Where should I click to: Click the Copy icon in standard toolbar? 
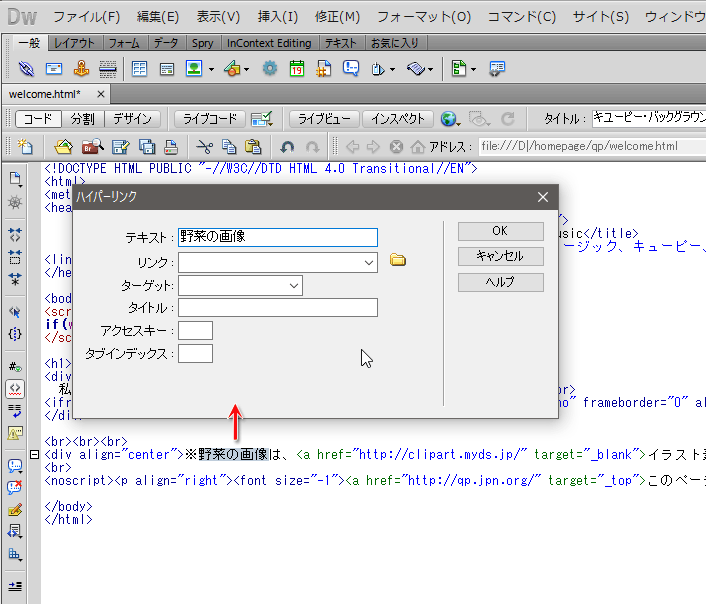pyautogui.click(x=229, y=146)
